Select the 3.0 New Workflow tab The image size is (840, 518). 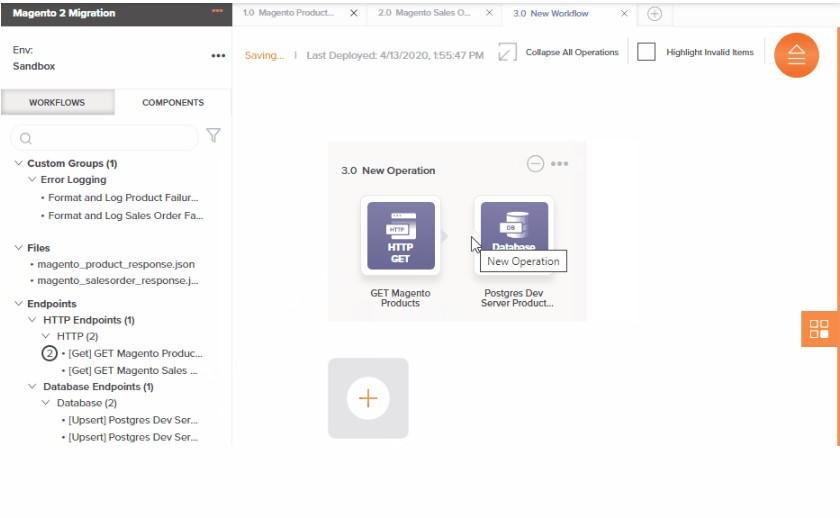551,13
